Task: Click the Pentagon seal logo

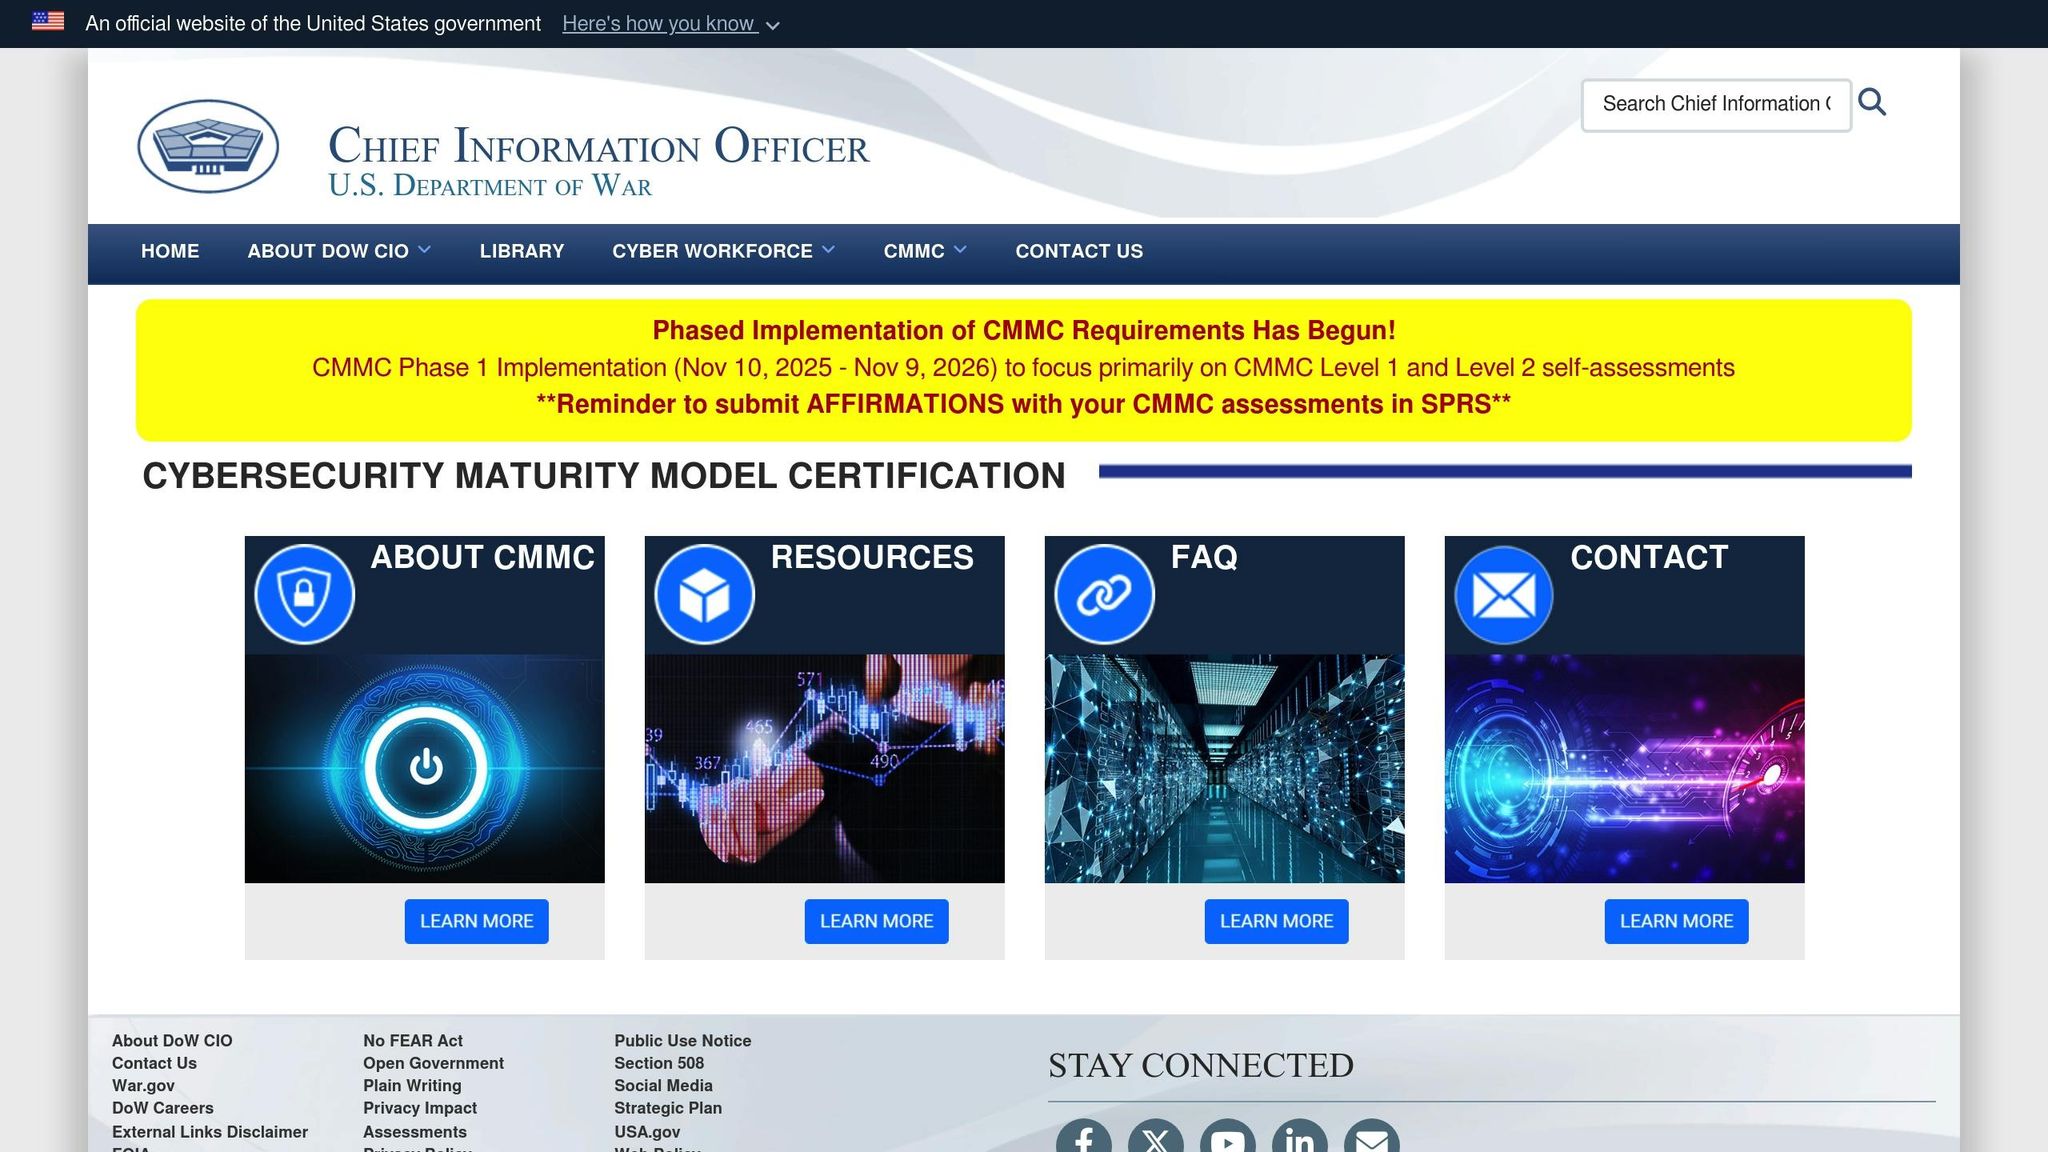Action: click(208, 146)
